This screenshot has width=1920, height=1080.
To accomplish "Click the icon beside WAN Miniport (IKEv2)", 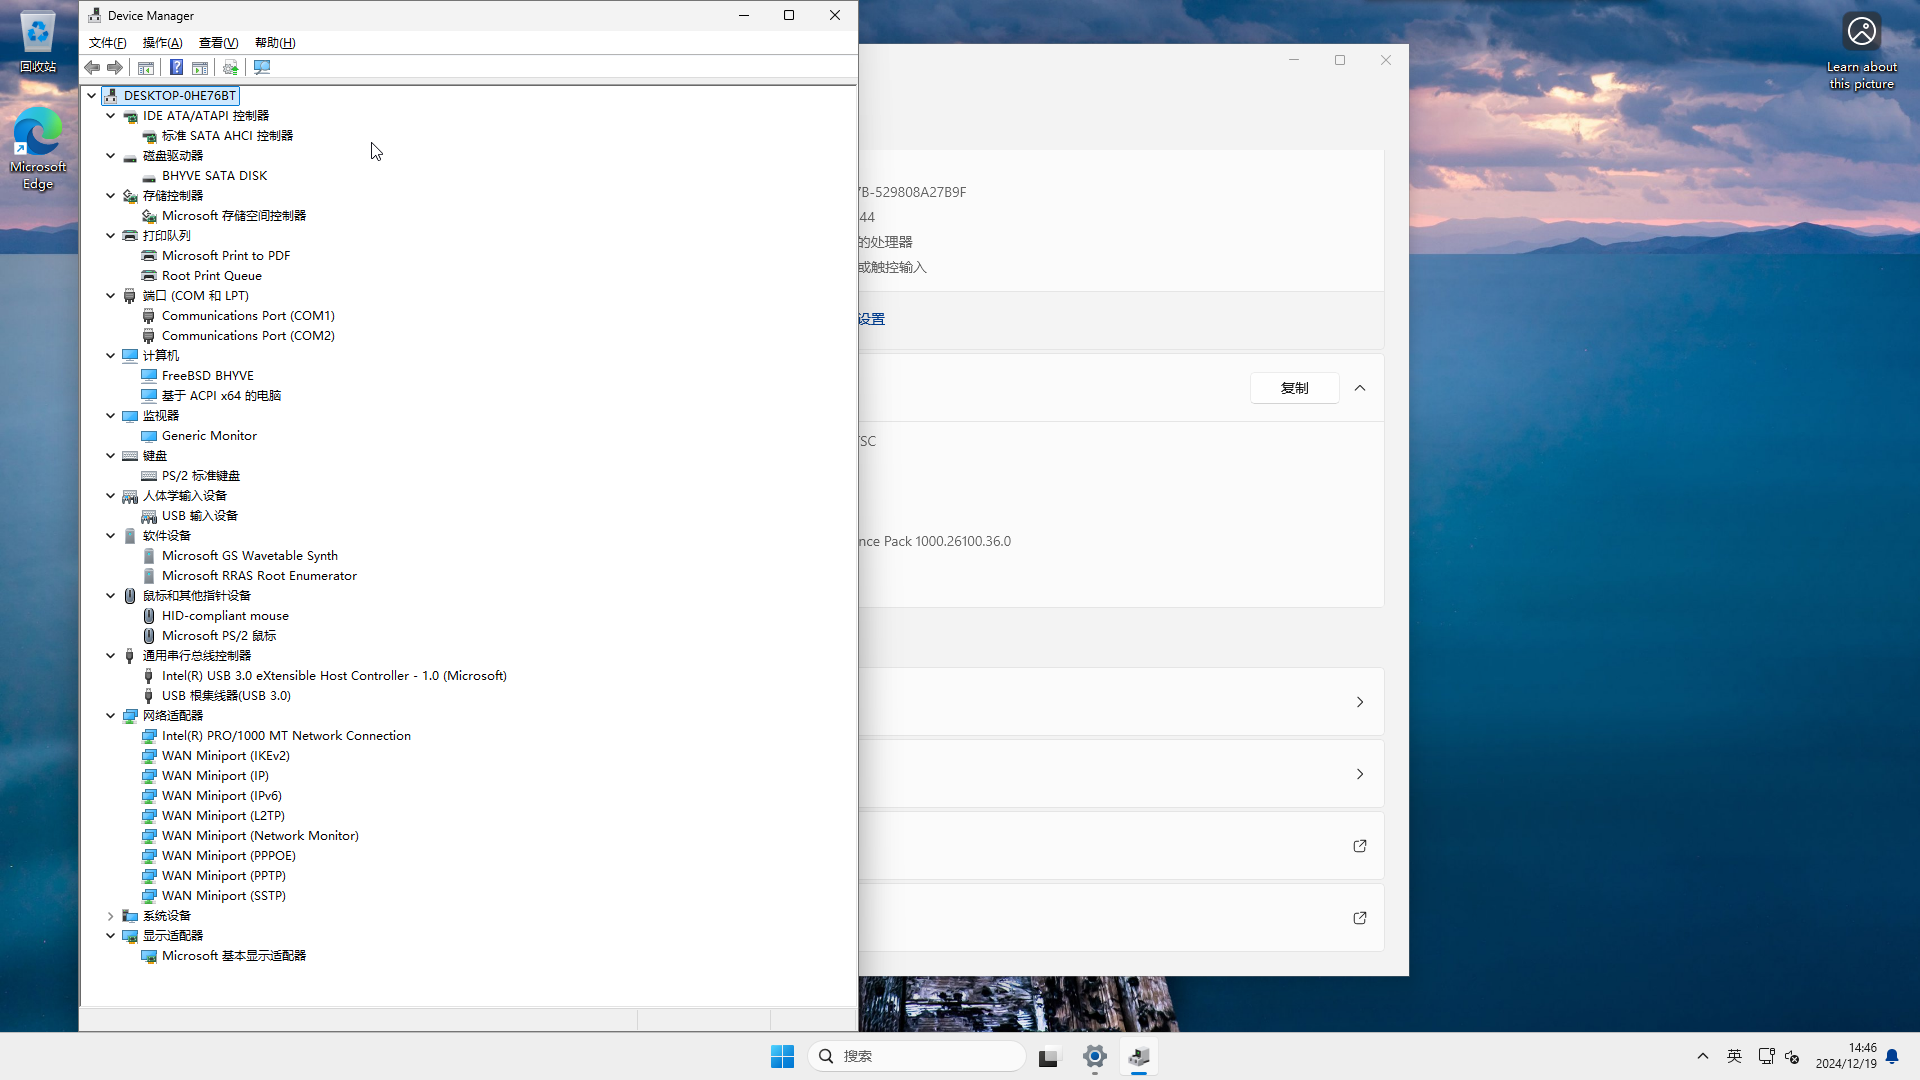I will [149, 756].
